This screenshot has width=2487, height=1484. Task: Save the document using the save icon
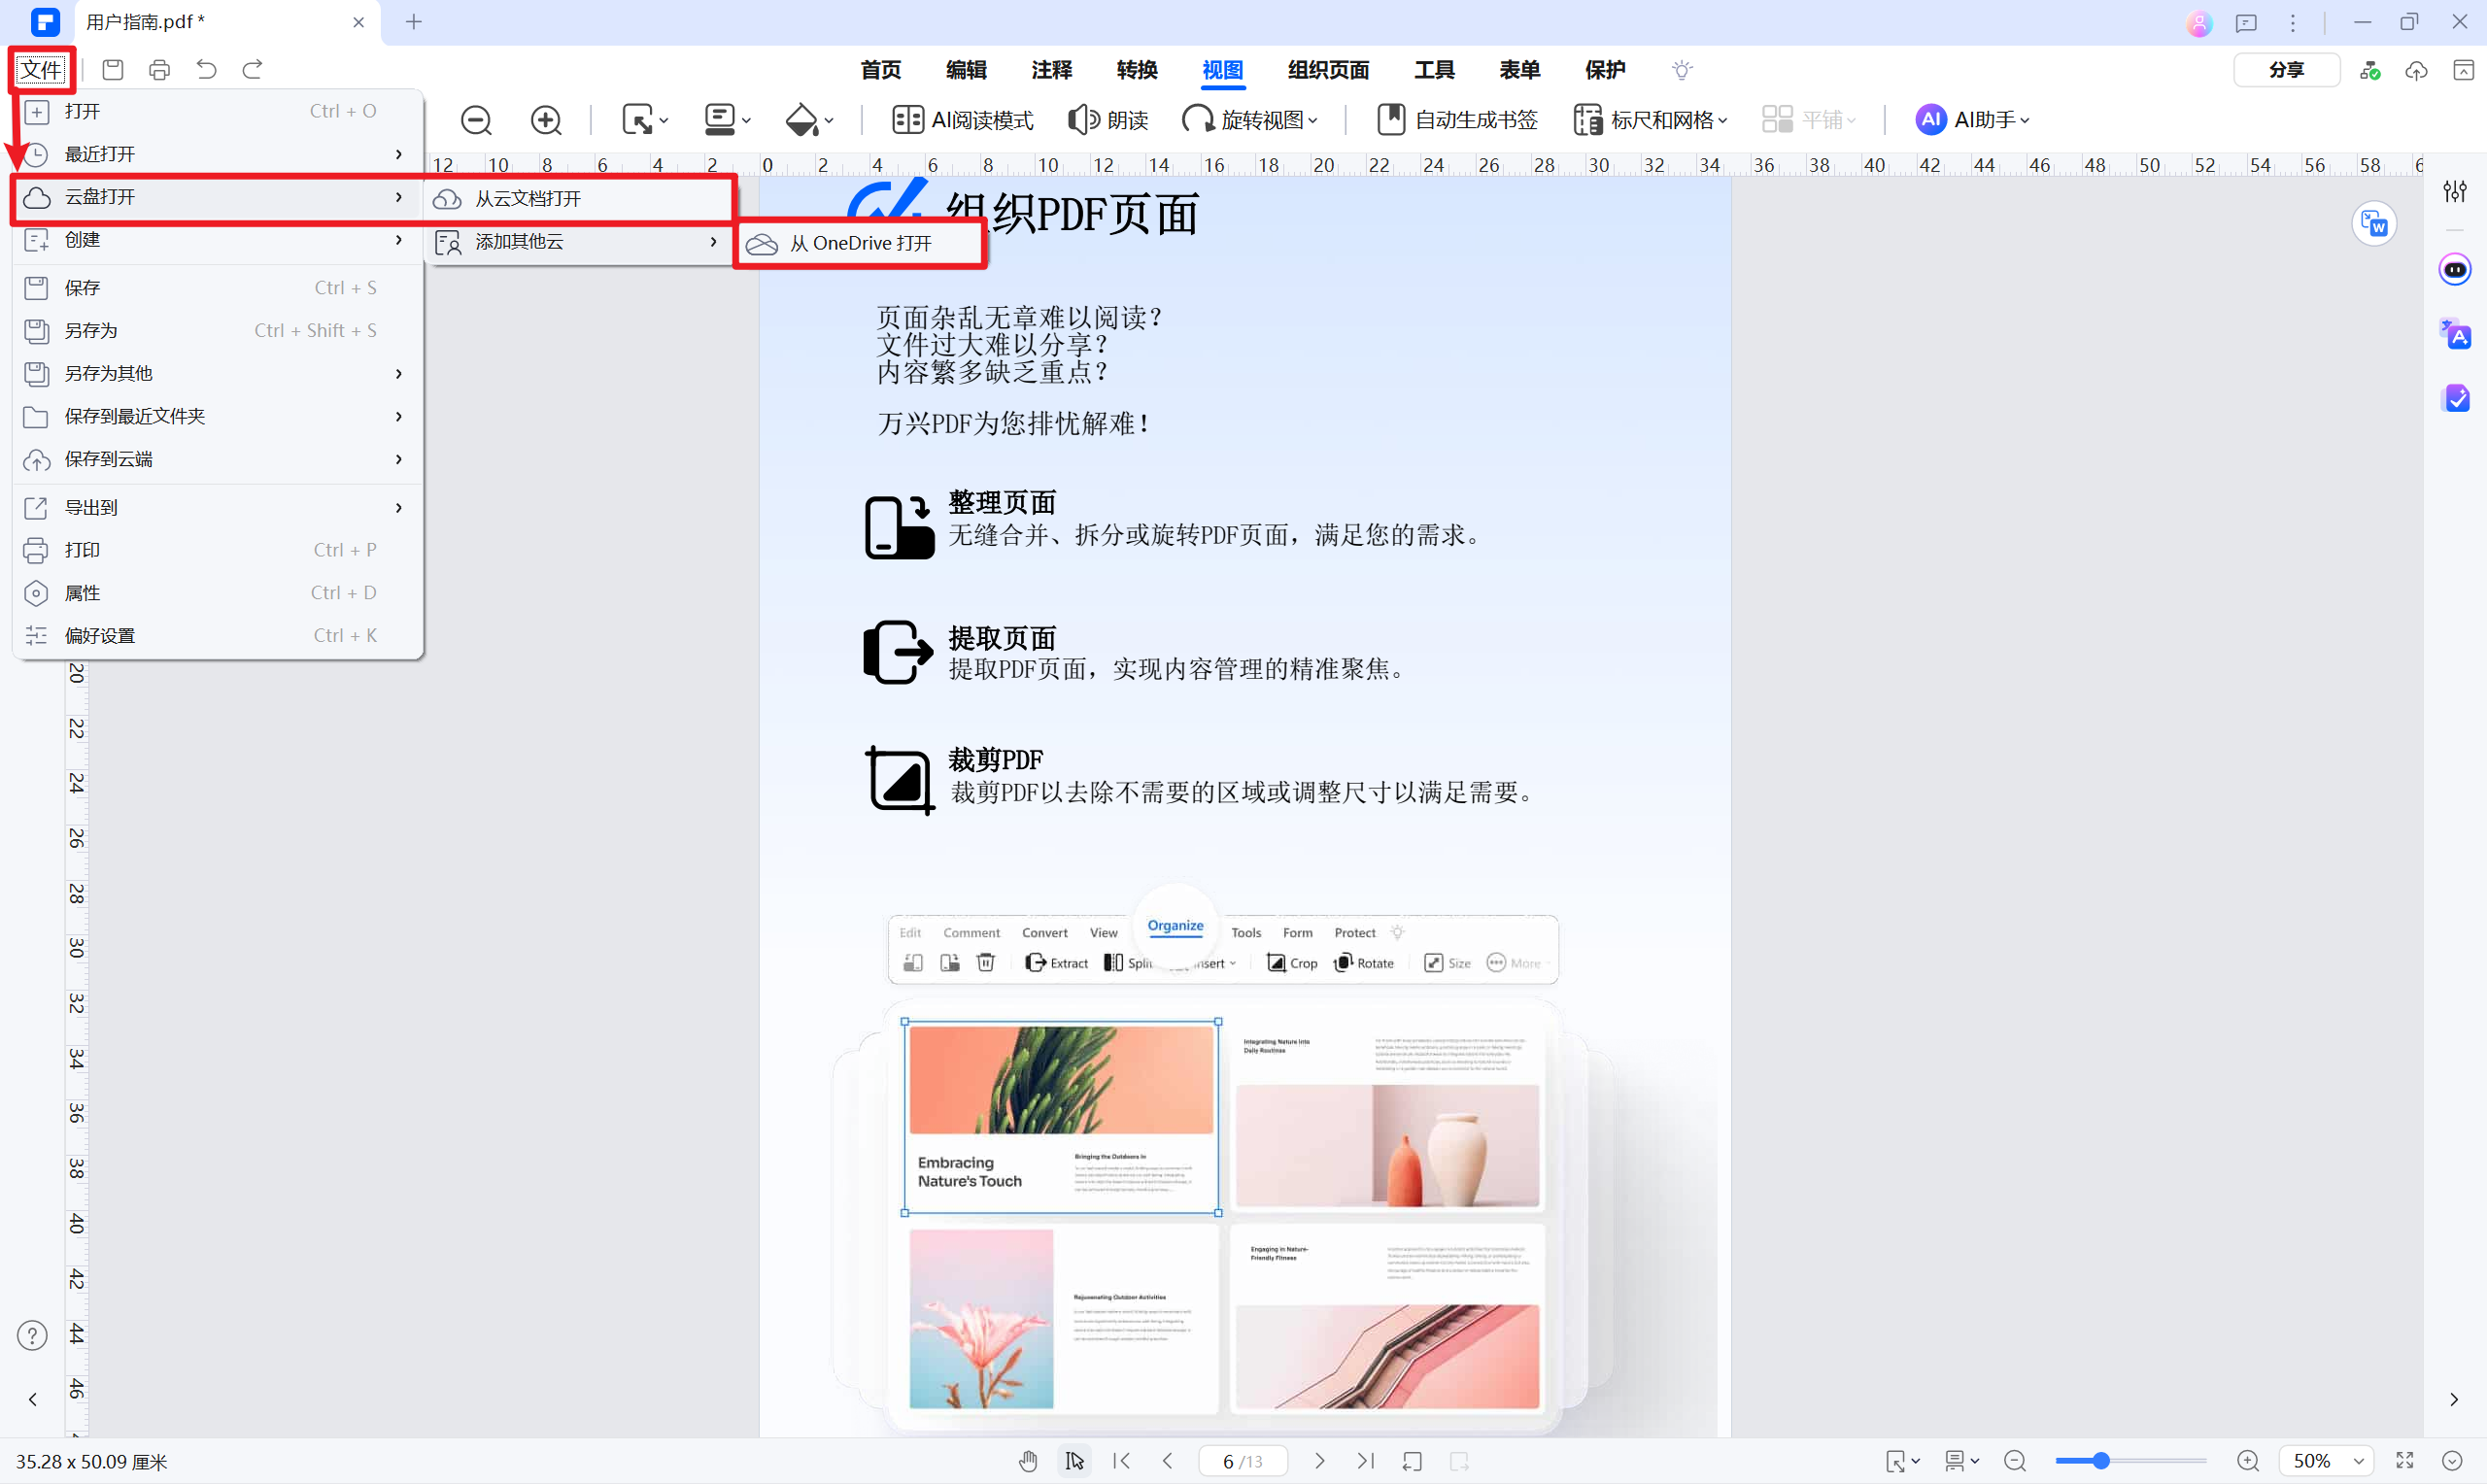click(x=112, y=69)
